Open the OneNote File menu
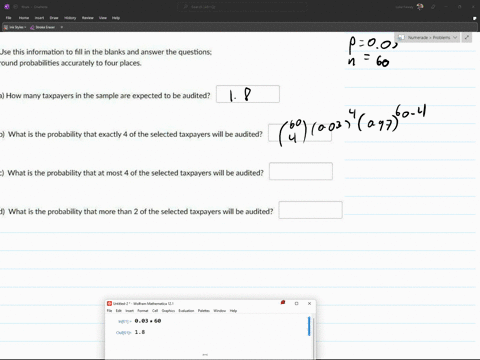The image size is (480, 360). (x=9, y=18)
